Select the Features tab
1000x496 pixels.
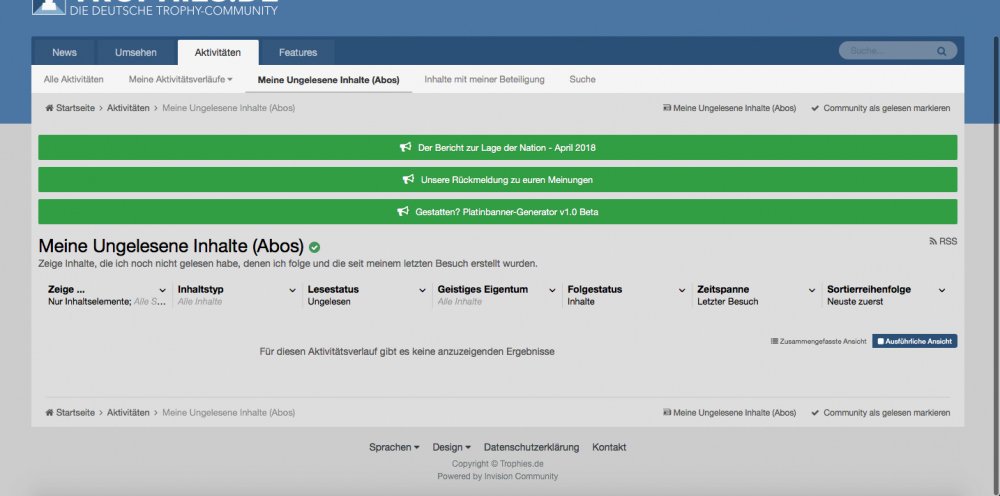pos(298,52)
